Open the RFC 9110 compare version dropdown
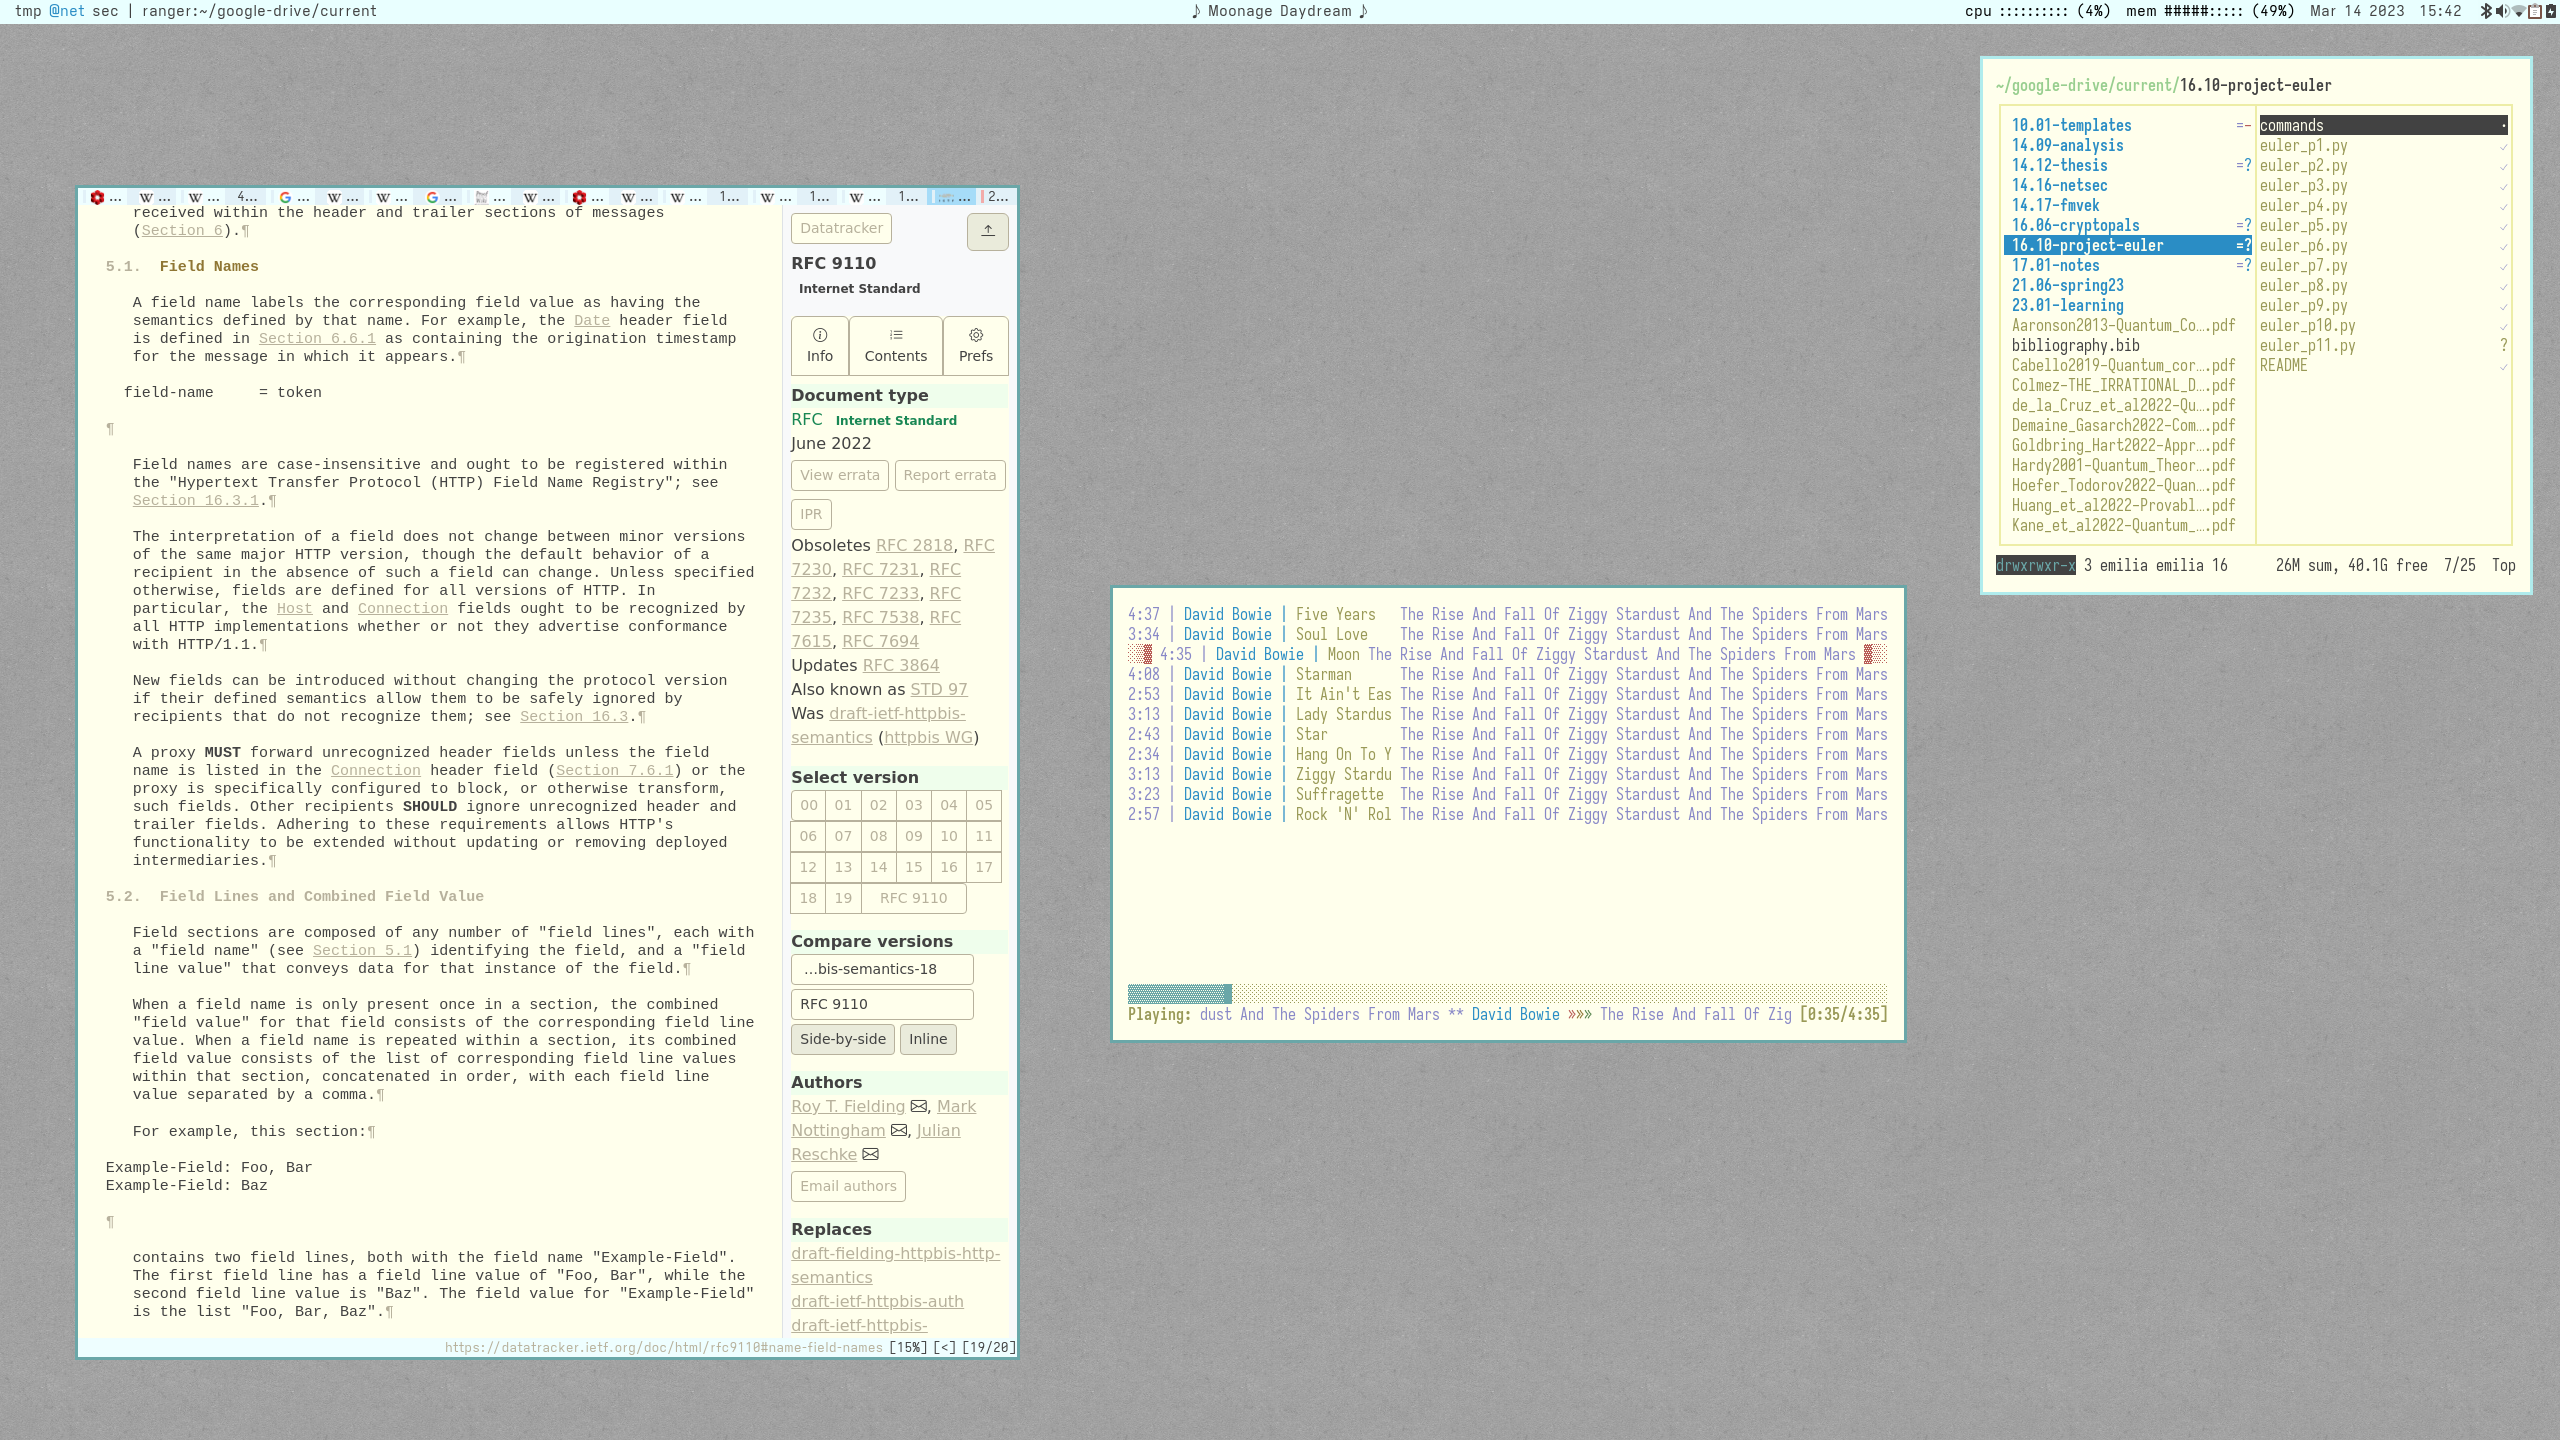 pos(881,1004)
